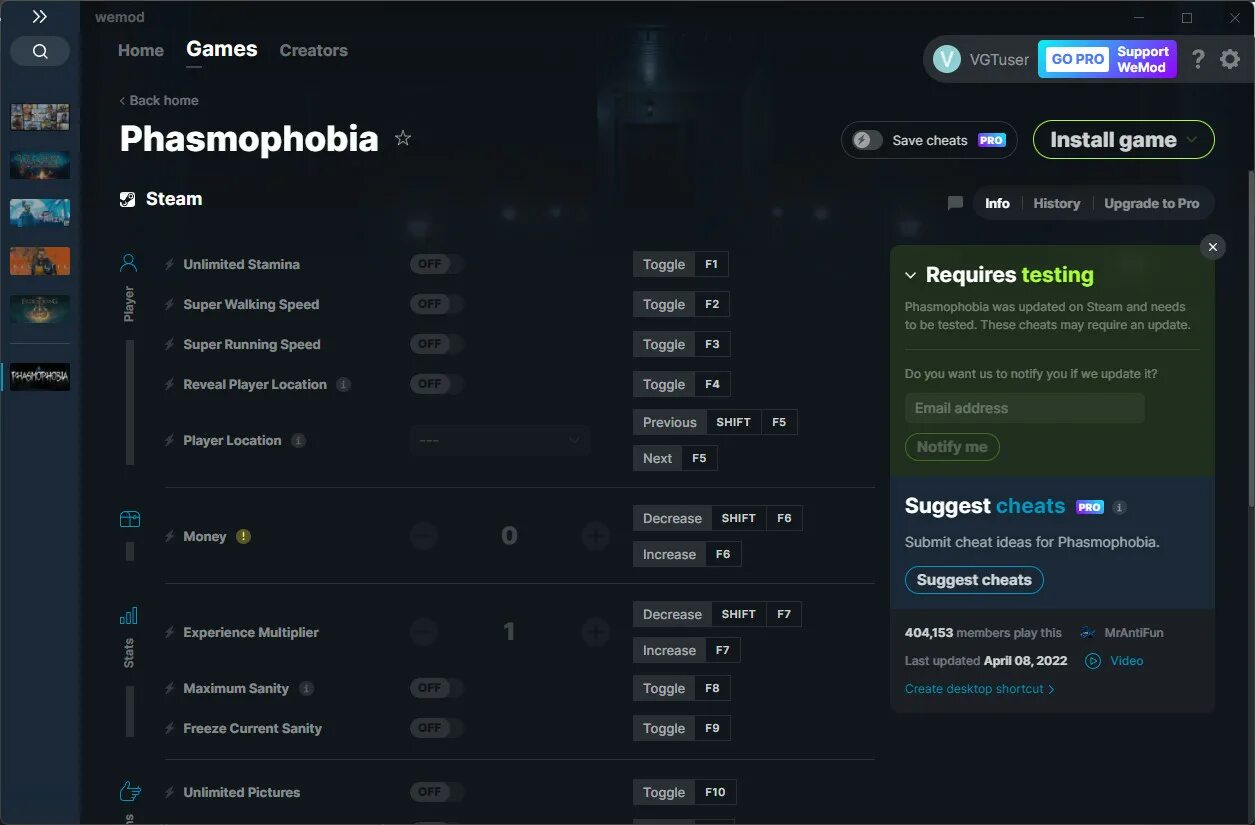The width and height of the screenshot is (1255, 825).
Task: Select the inventory chest category icon
Action: [x=129, y=519]
